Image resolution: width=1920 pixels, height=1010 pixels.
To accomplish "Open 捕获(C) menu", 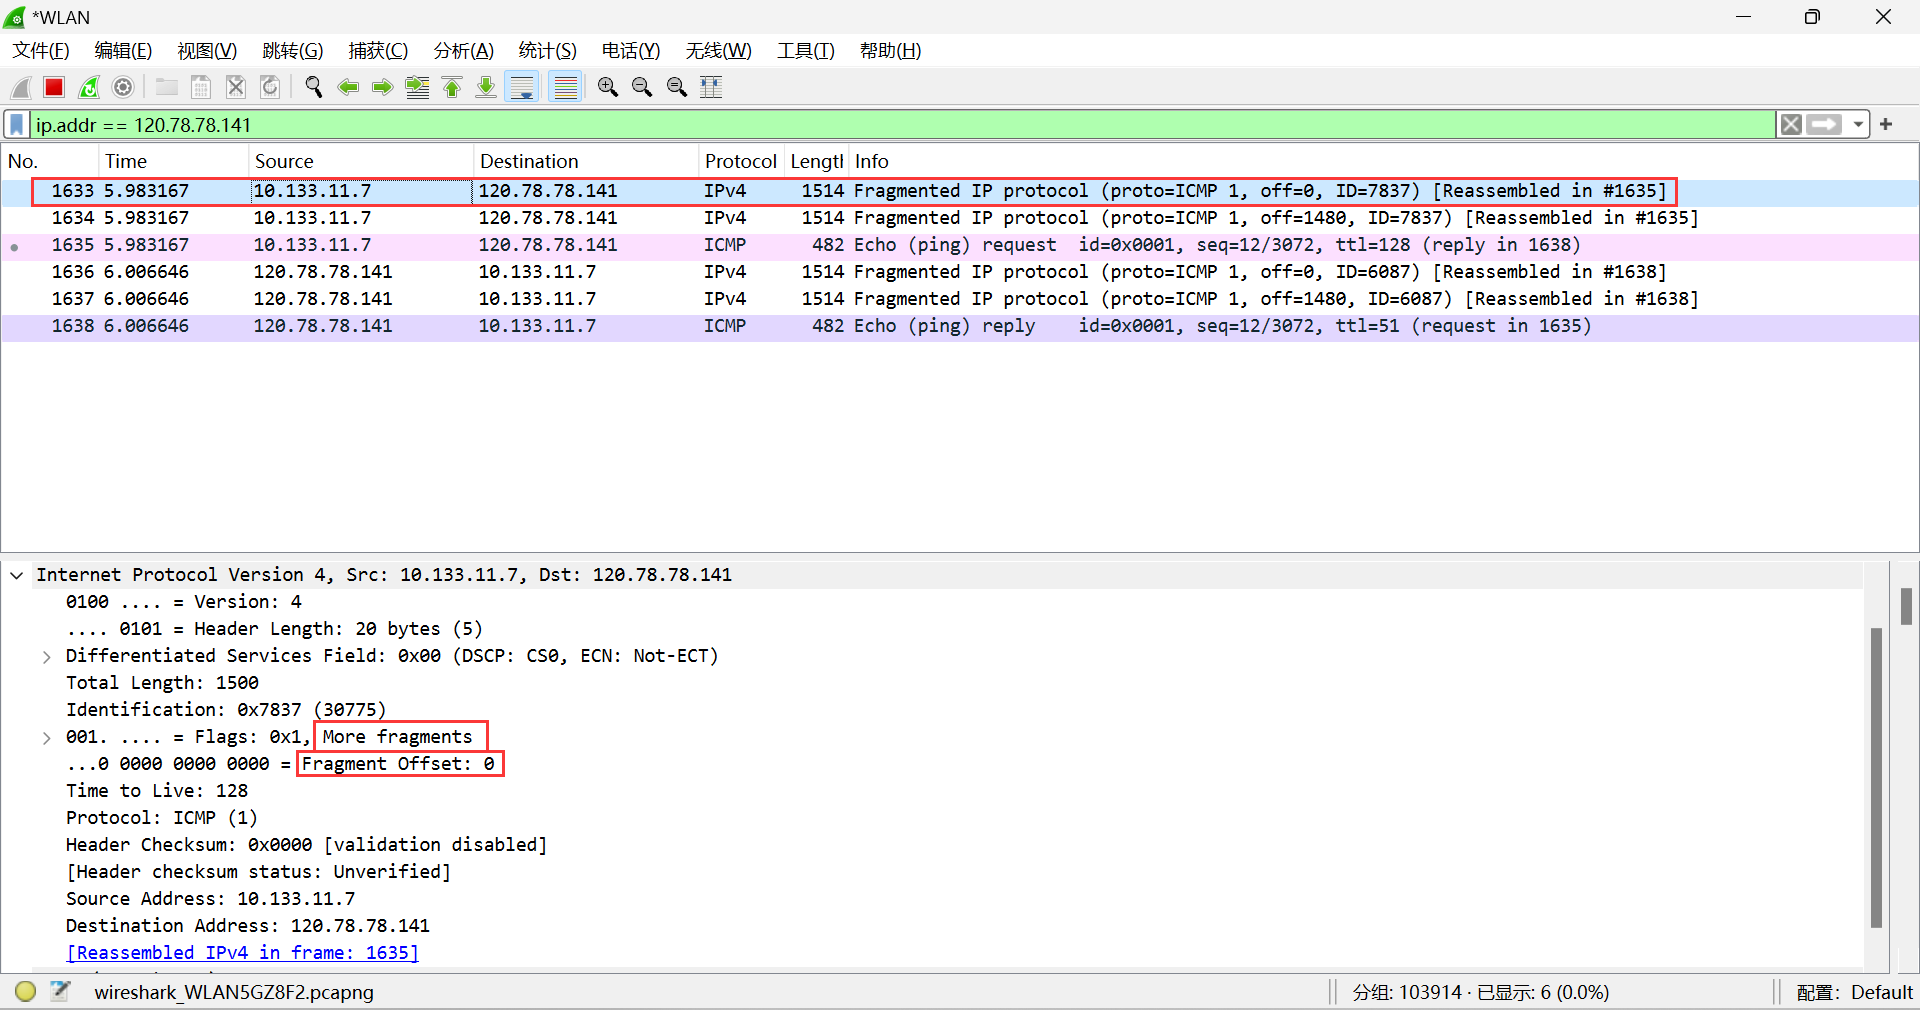I will [x=378, y=51].
